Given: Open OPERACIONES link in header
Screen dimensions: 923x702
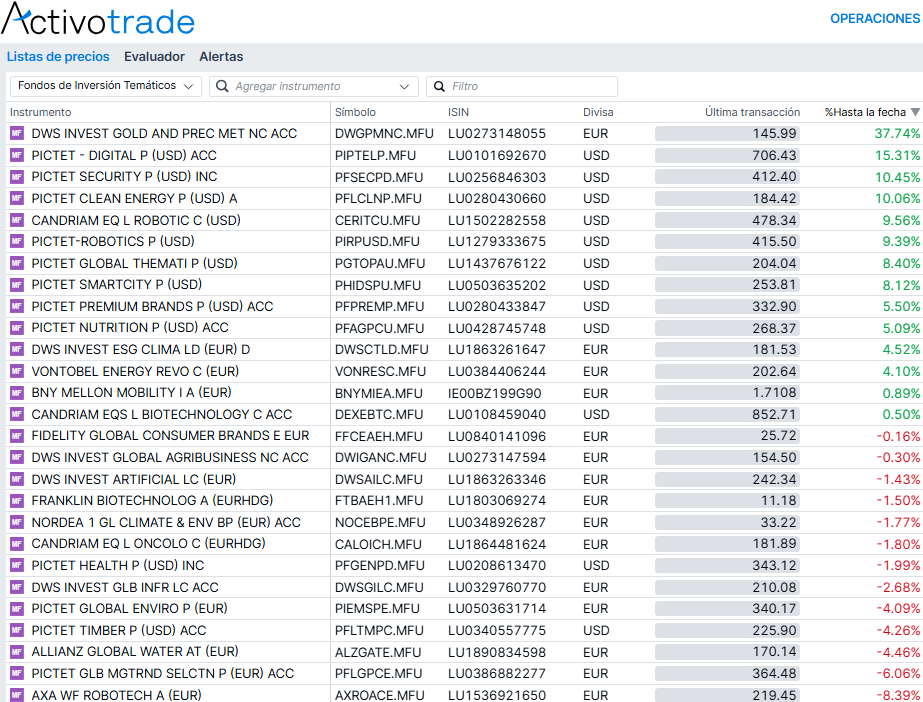Looking at the screenshot, I should [x=875, y=19].
